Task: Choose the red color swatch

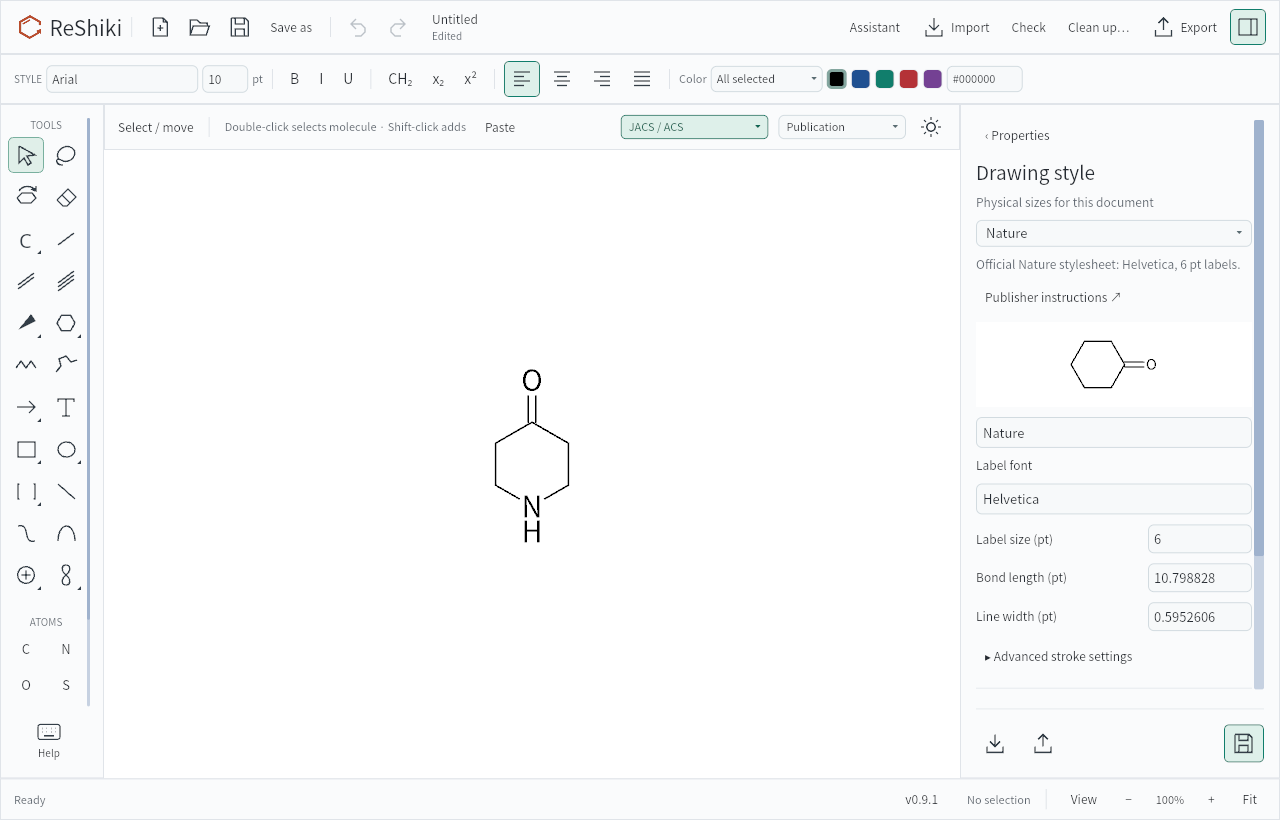Action: click(908, 79)
